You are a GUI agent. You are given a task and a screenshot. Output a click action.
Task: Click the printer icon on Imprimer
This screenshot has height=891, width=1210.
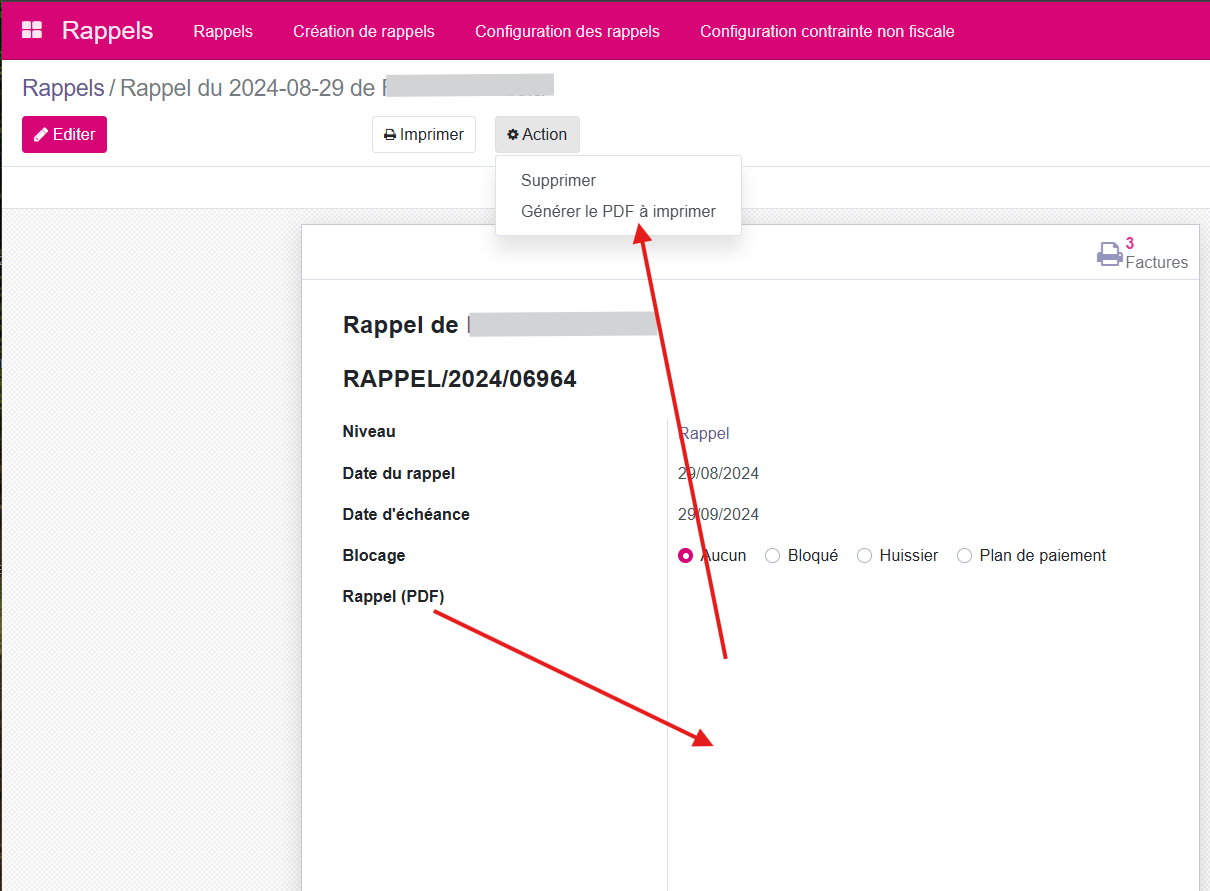[390, 135]
